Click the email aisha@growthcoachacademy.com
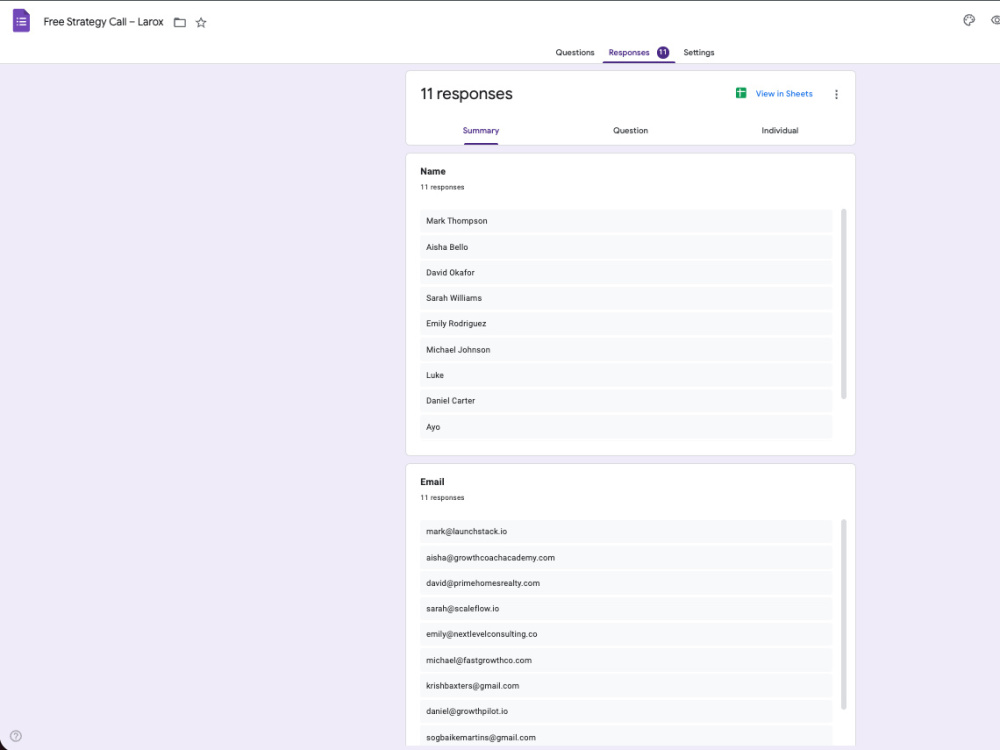 click(490, 557)
